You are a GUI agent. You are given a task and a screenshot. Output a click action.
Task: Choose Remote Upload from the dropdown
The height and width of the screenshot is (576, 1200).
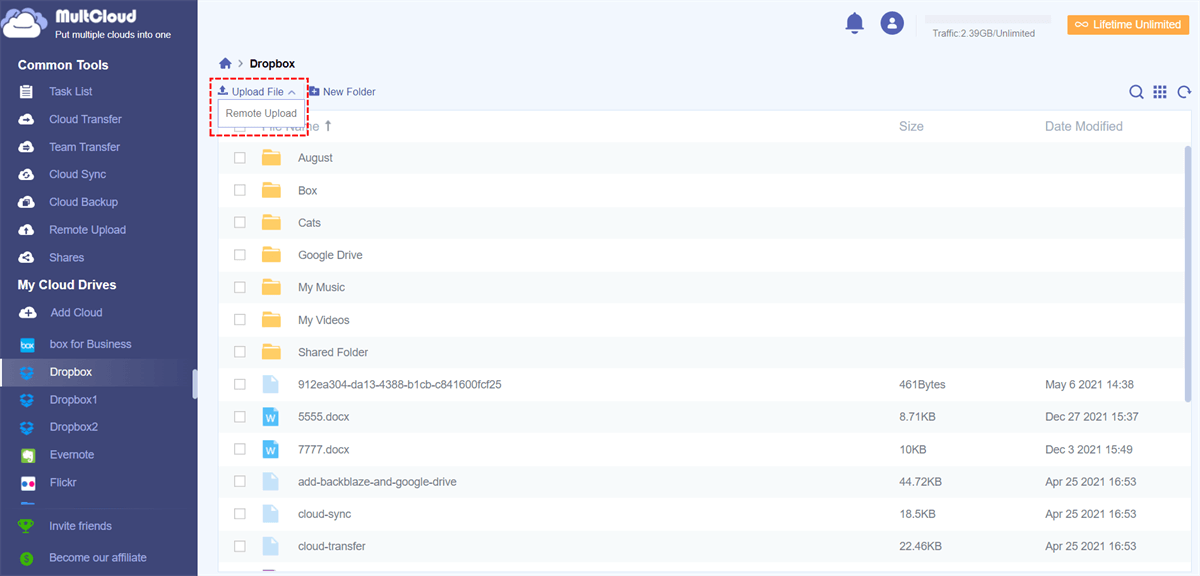click(x=261, y=114)
